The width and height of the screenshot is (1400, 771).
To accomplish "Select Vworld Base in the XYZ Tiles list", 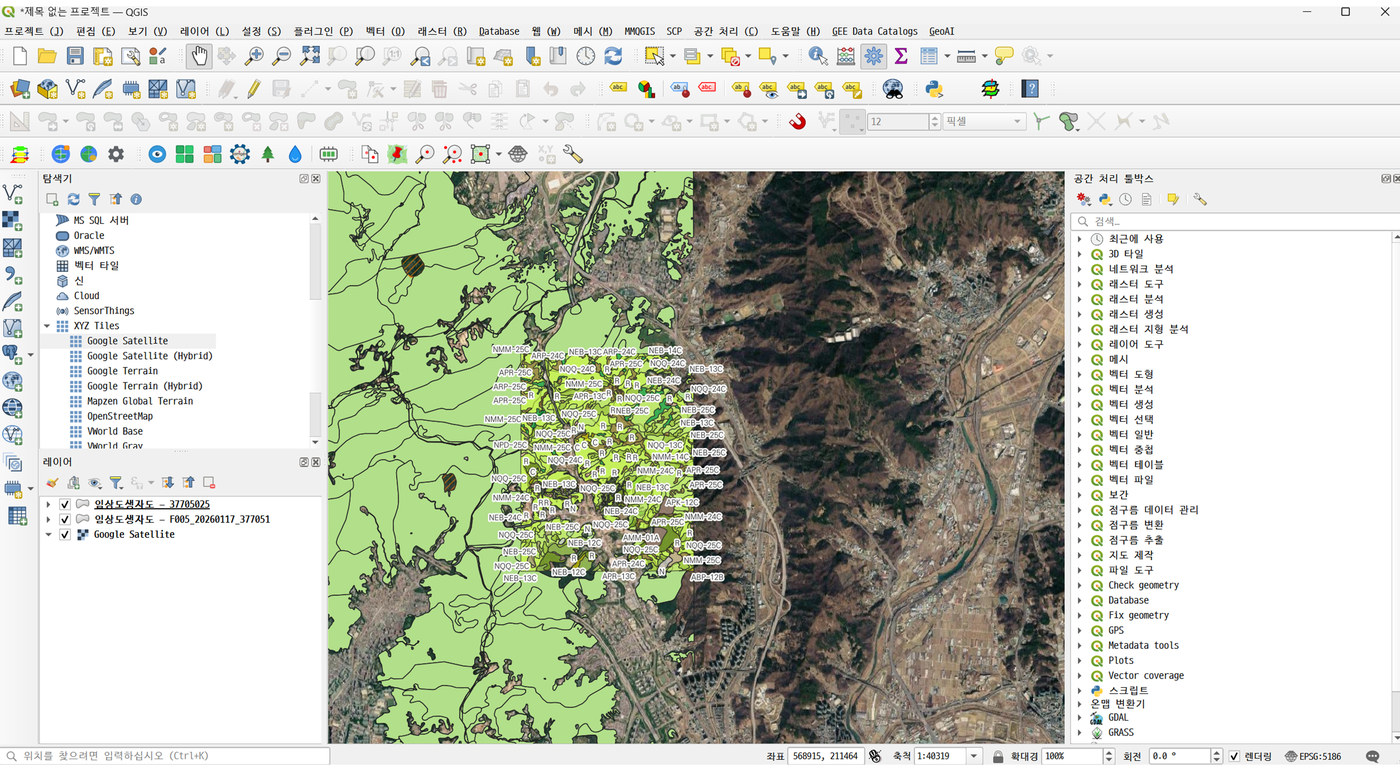I will point(114,431).
